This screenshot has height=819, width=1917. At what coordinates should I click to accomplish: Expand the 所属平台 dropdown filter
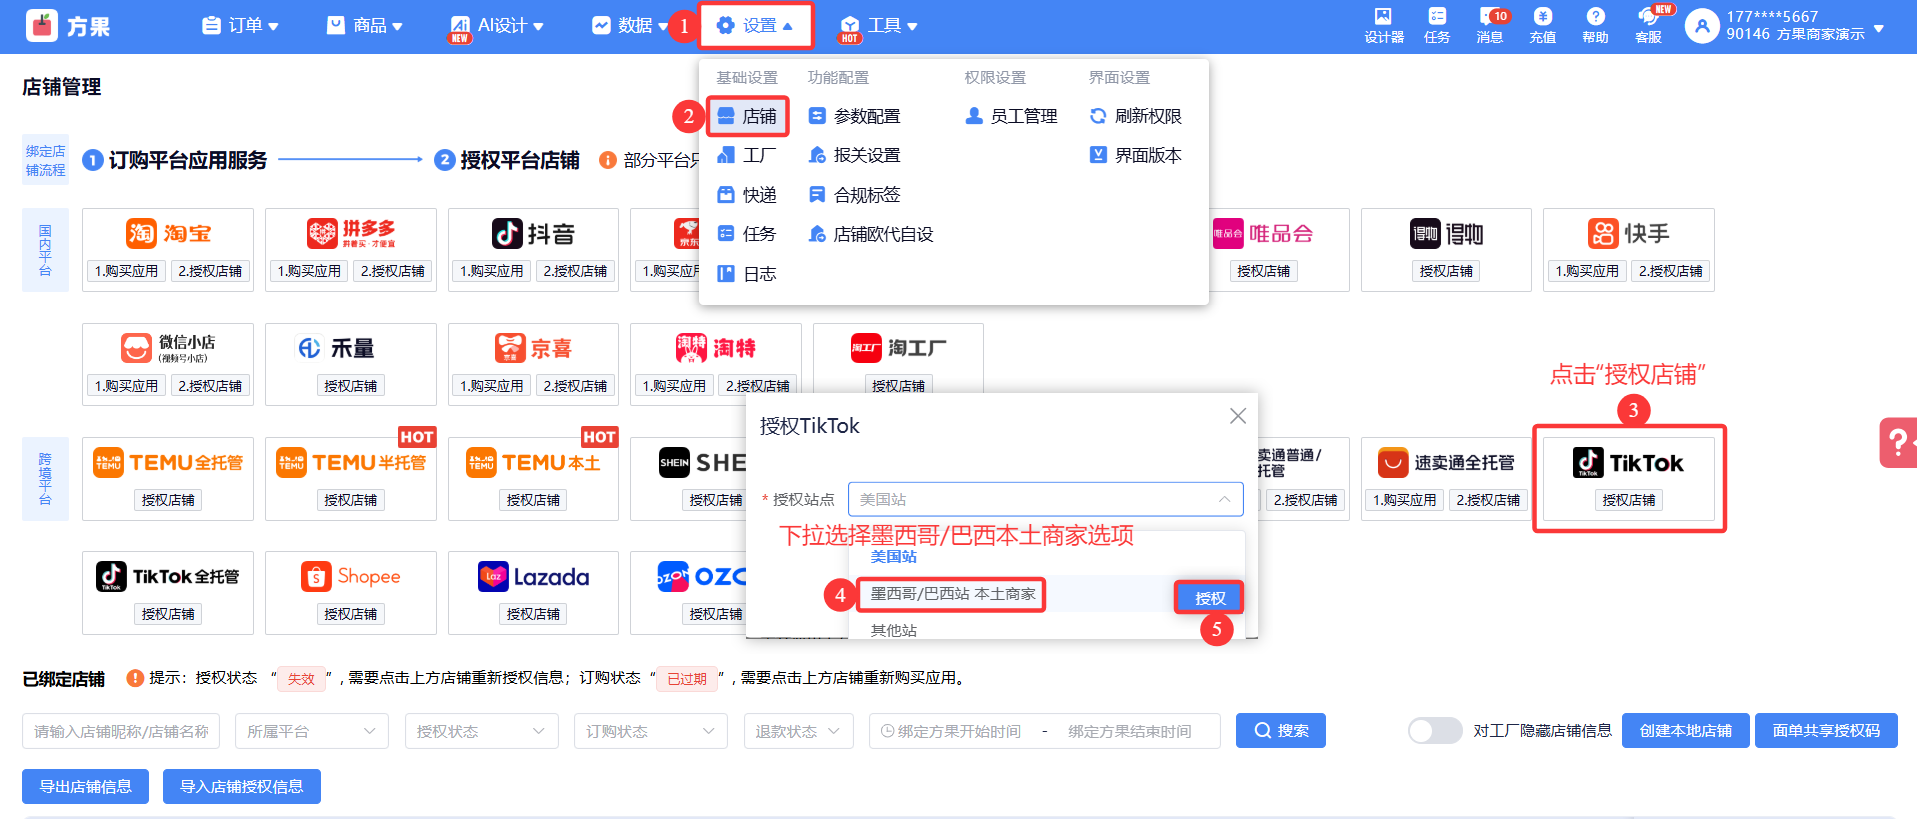pyautogui.click(x=311, y=731)
